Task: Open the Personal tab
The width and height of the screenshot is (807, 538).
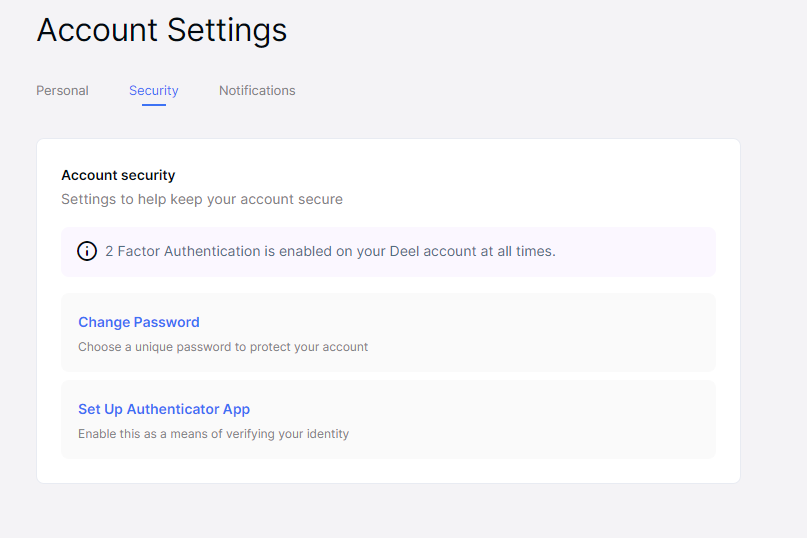Action: click(62, 91)
